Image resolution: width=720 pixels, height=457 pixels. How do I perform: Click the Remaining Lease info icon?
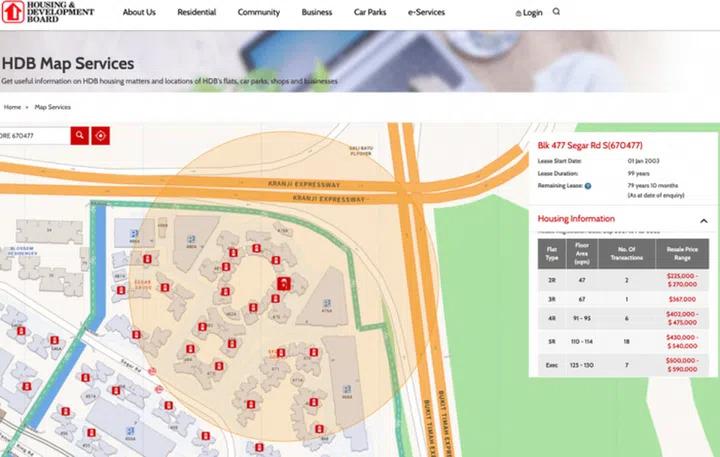tap(587, 186)
